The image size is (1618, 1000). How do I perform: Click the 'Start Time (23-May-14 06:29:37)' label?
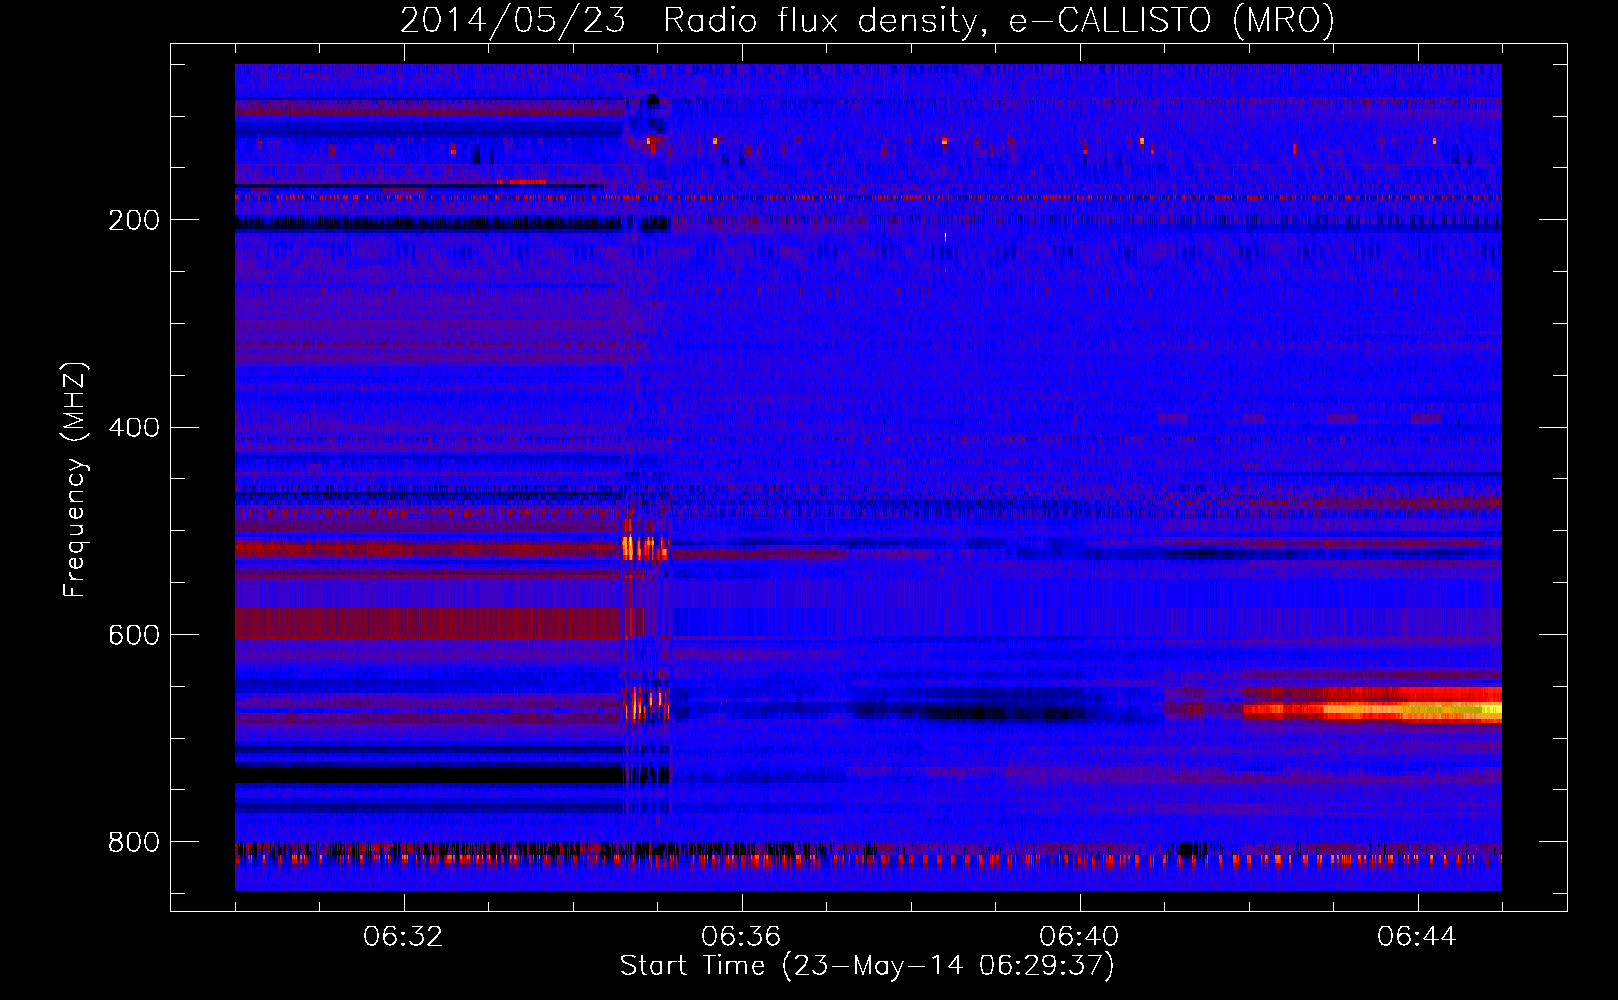tap(867, 966)
